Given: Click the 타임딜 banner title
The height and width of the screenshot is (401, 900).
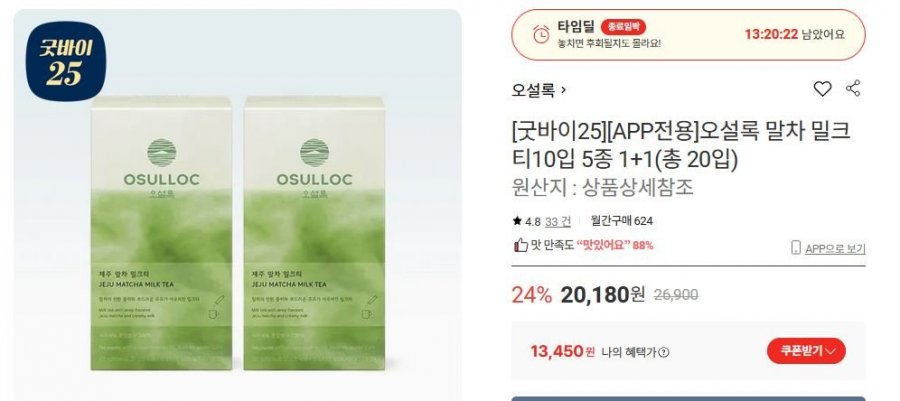Looking at the screenshot, I should [576, 26].
